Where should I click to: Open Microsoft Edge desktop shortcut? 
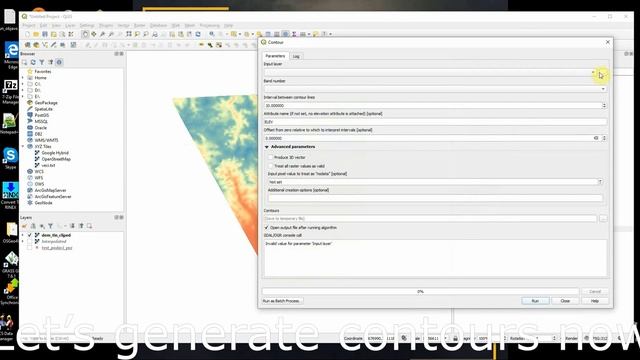pyautogui.click(x=10, y=55)
